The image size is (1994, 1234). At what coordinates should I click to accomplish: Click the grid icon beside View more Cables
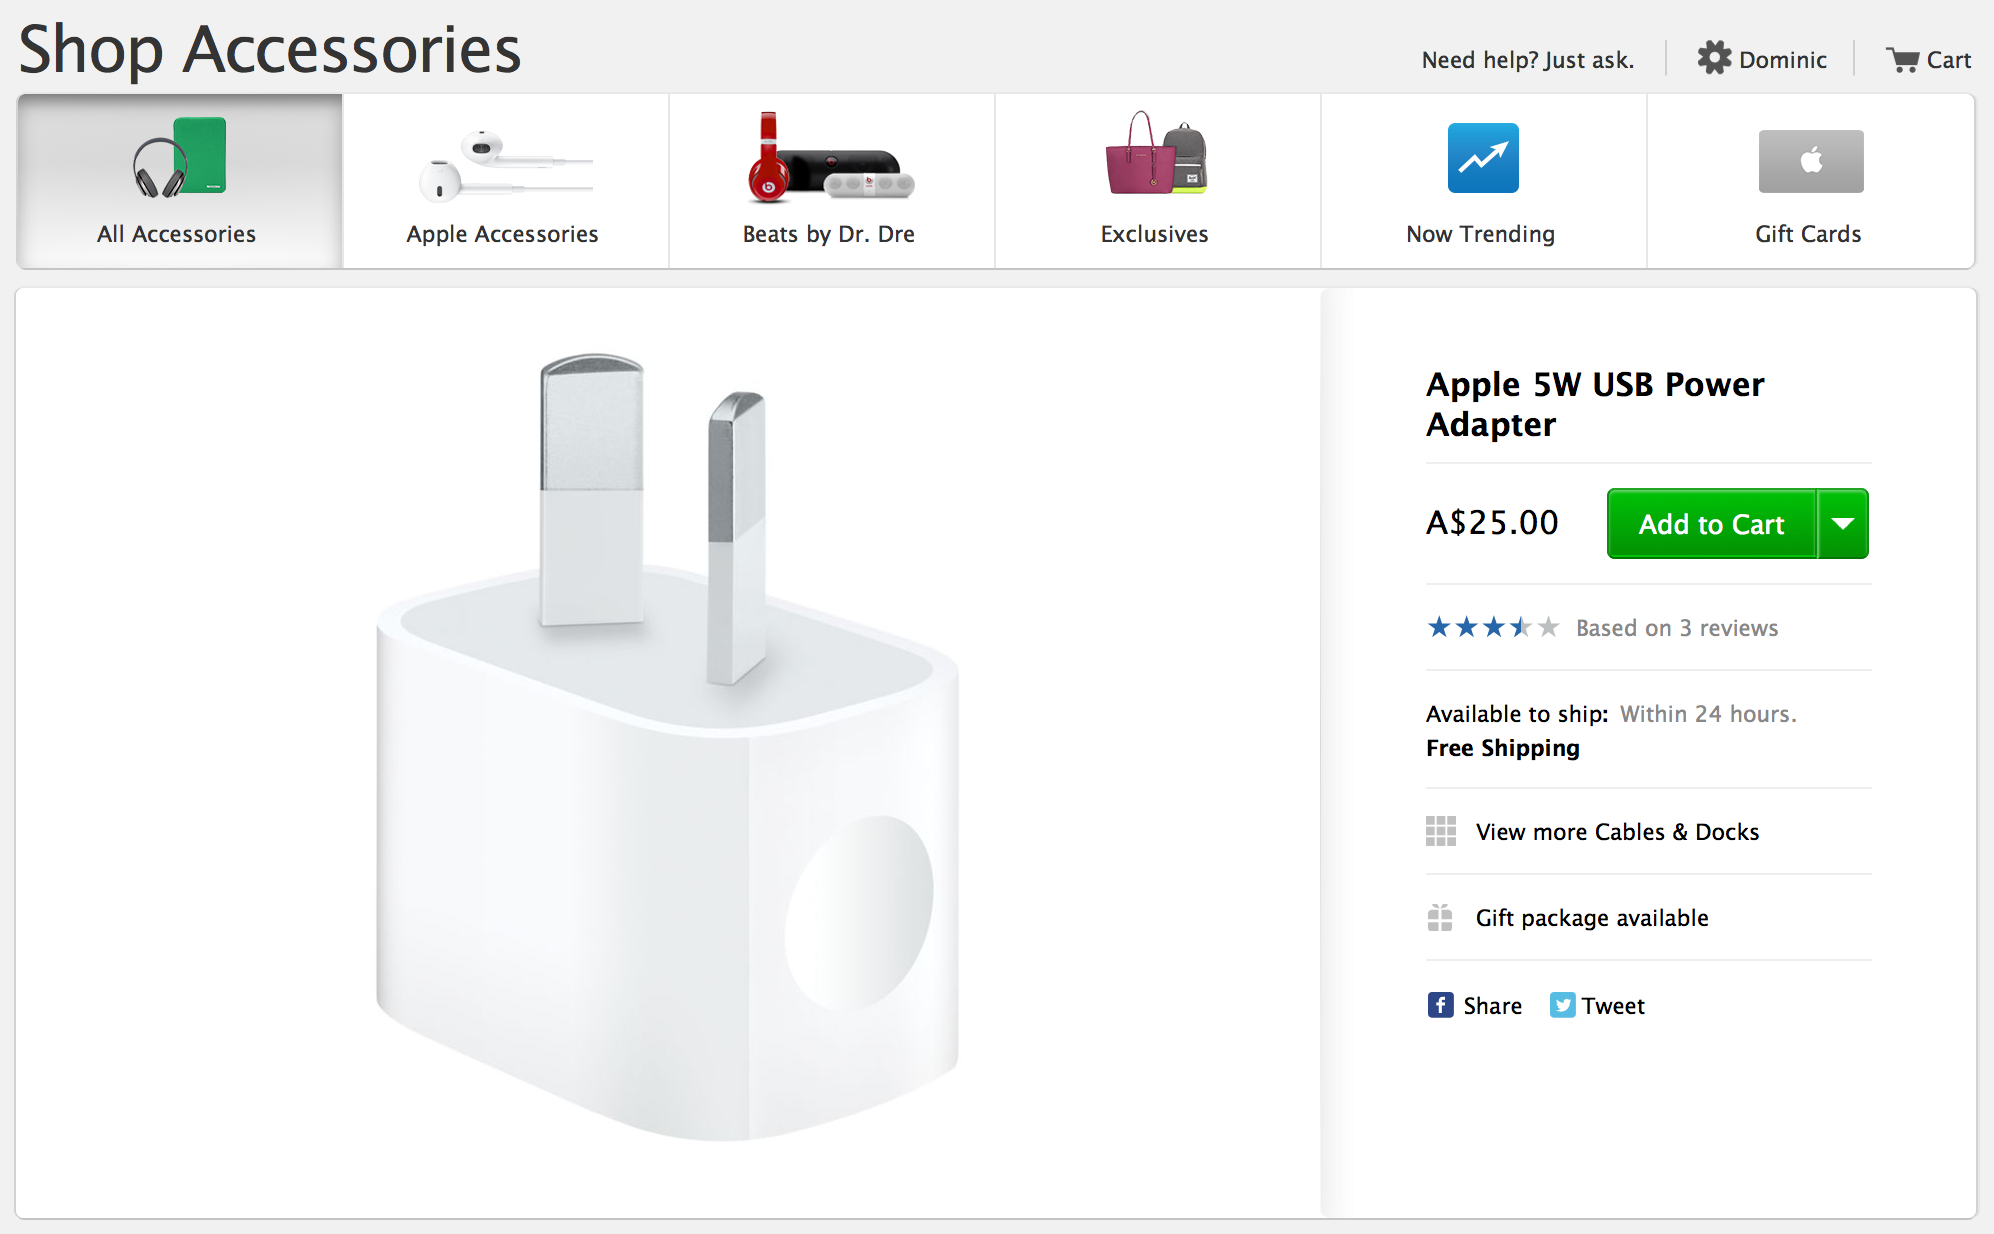1440,831
